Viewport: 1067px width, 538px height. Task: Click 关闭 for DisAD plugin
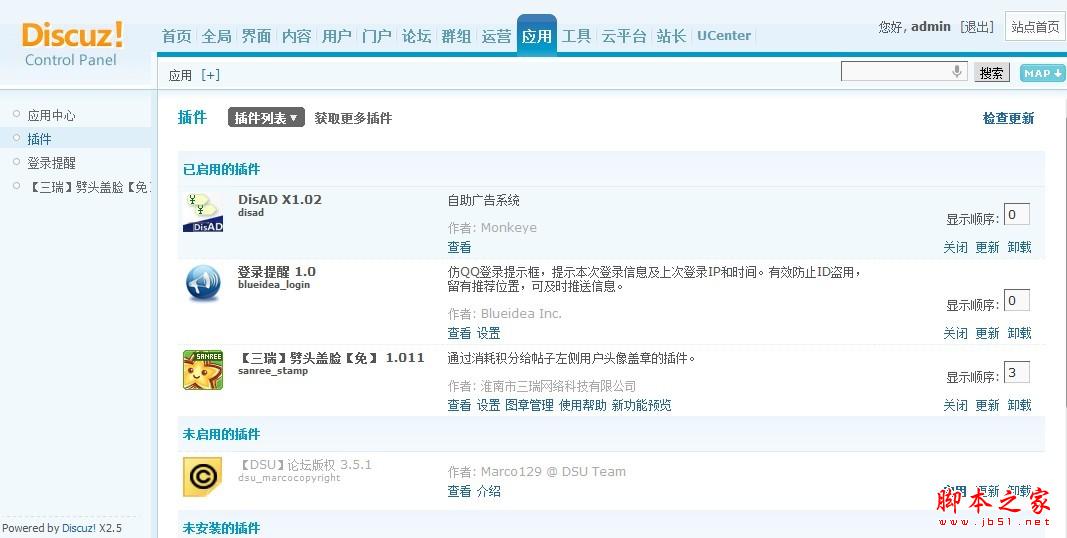(x=955, y=248)
